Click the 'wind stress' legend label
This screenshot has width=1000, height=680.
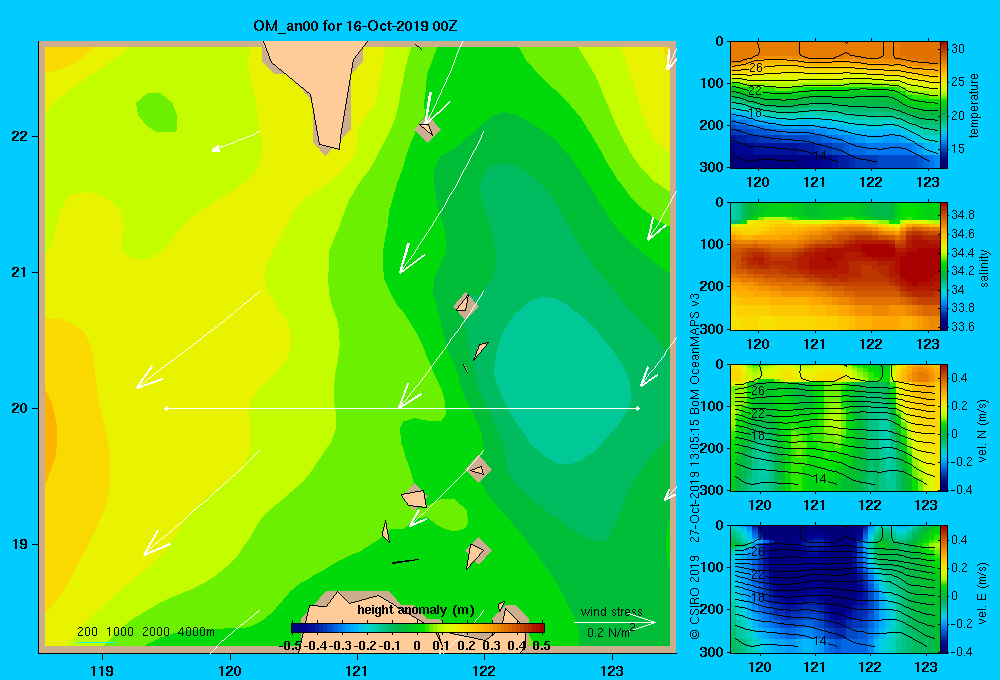tap(611, 611)
